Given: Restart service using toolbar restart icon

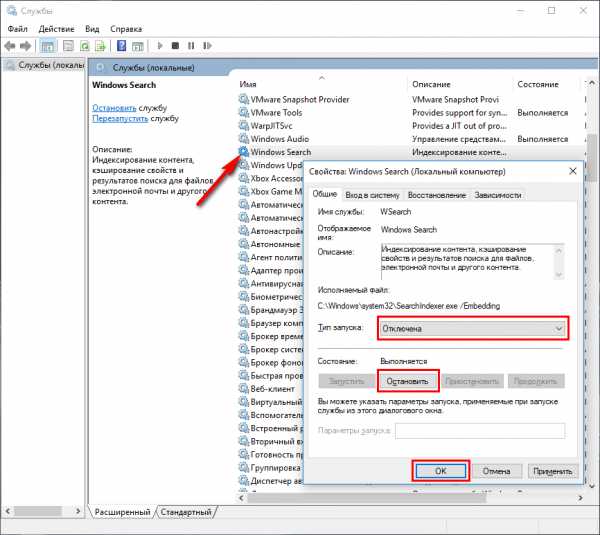Looking at the screenshot, I should click(207, 46).
